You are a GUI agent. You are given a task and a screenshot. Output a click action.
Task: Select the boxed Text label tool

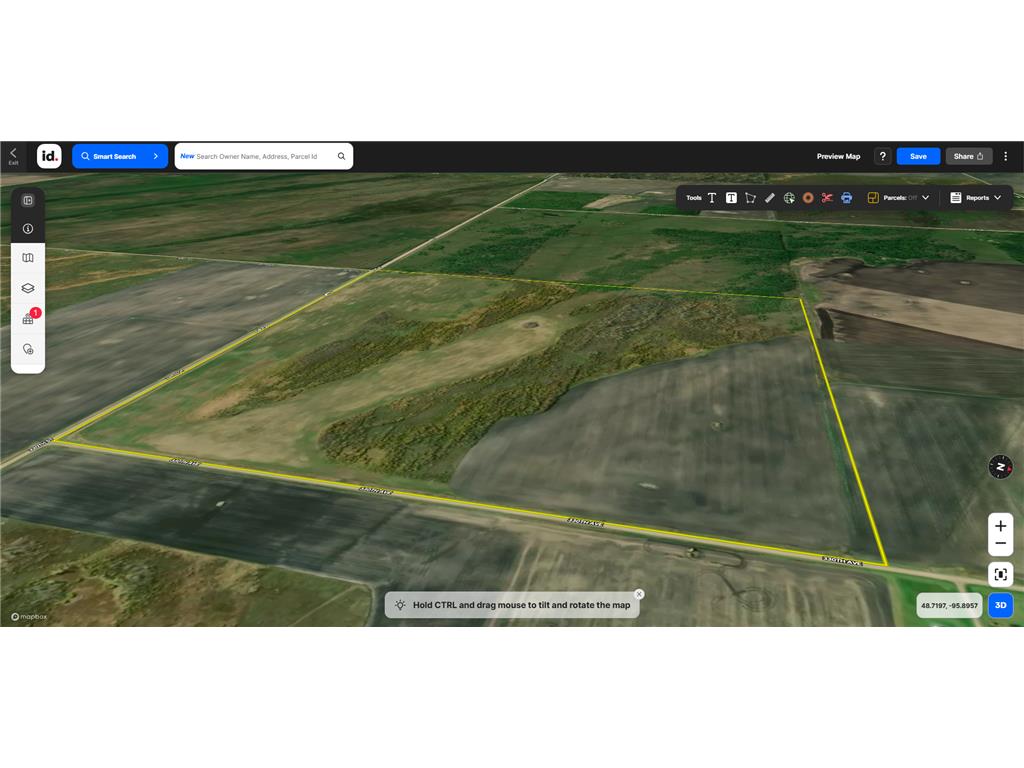tap(731, 198)
